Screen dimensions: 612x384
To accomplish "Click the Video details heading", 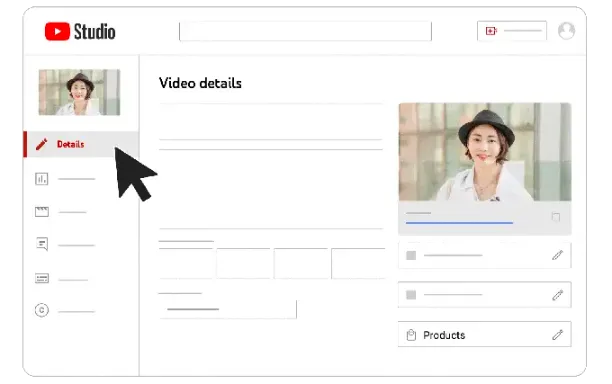I will click(x=200, y=83).
